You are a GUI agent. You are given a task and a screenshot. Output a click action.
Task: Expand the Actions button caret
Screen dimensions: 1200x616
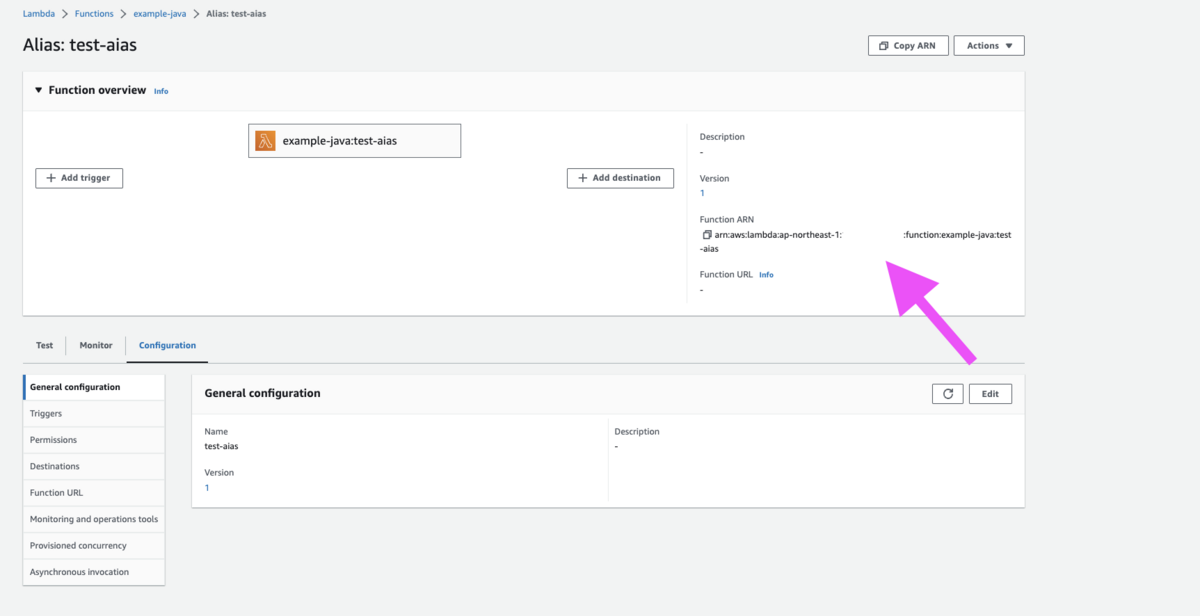coord(1007,45)
